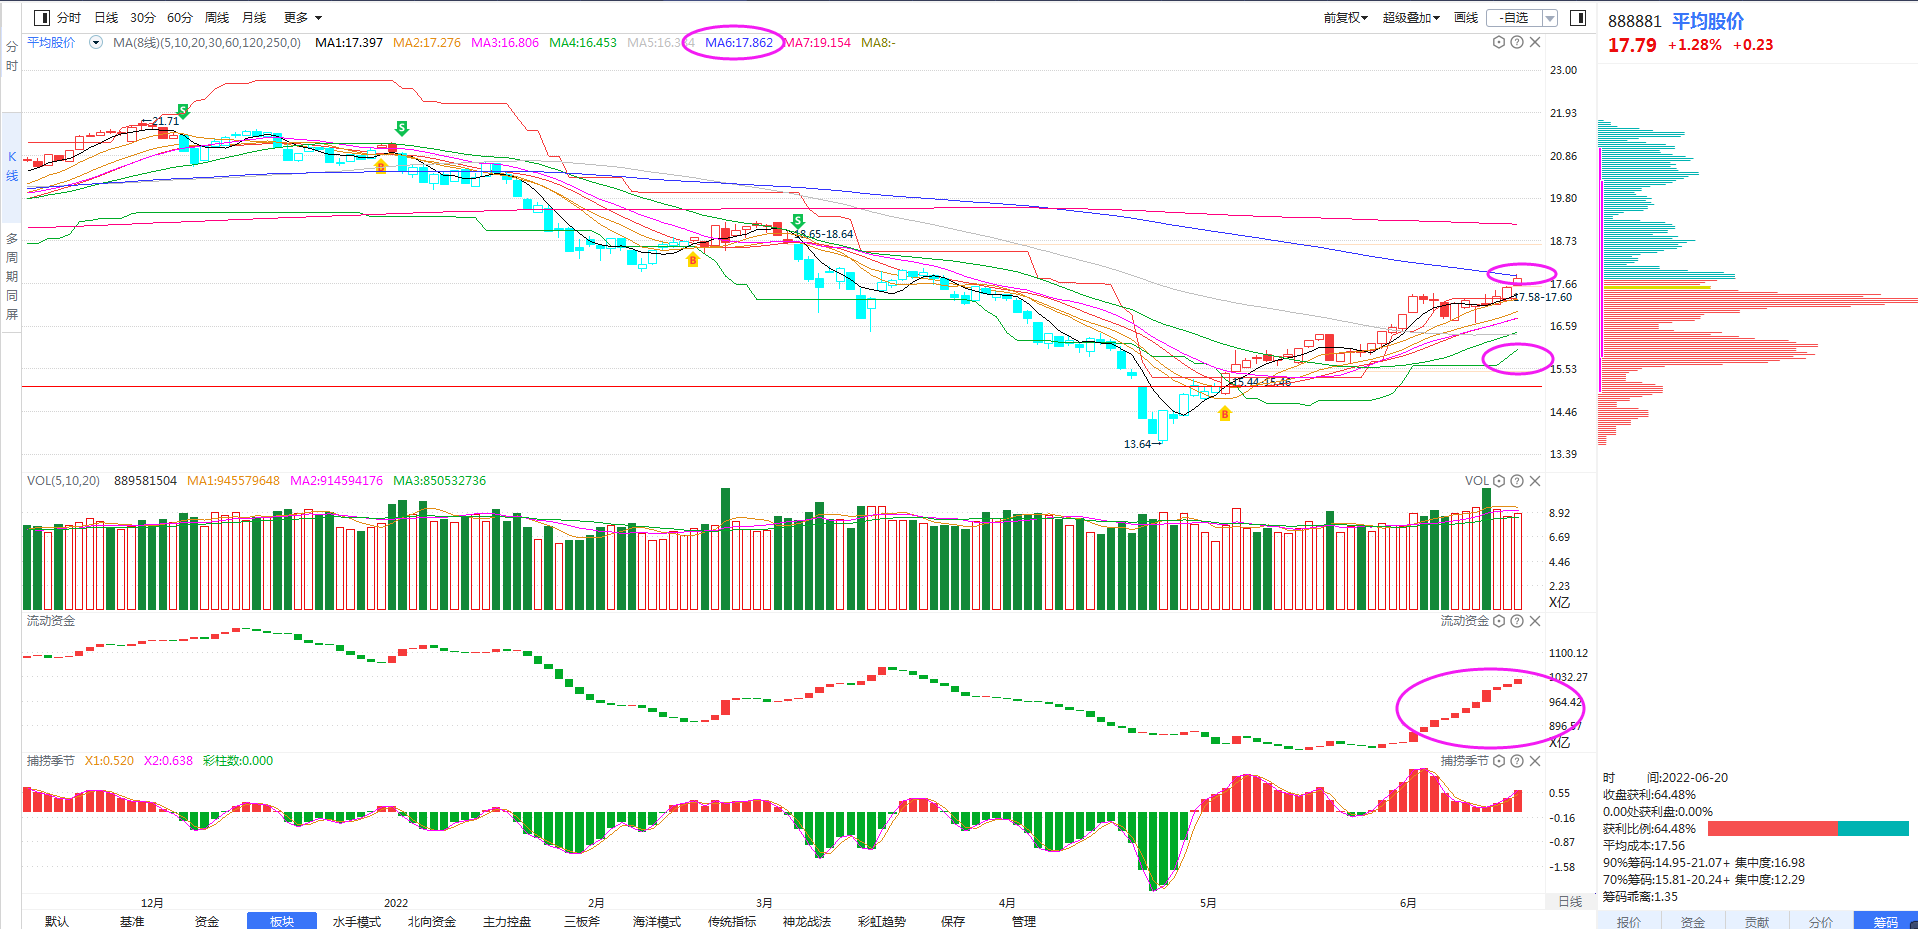Expand the 平均股价 indicator dropdown arrow
Screen dimensions: 1918x929
click(96, 43)
